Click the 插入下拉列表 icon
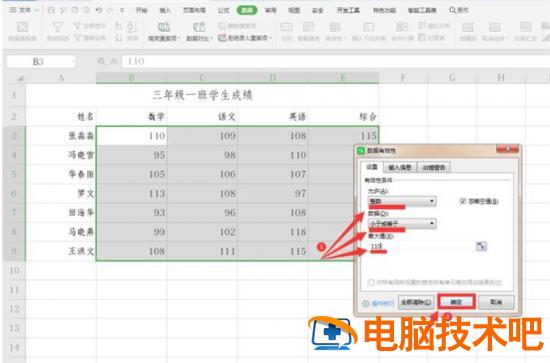Screen dimensions: 550x363 pos(369,27)
